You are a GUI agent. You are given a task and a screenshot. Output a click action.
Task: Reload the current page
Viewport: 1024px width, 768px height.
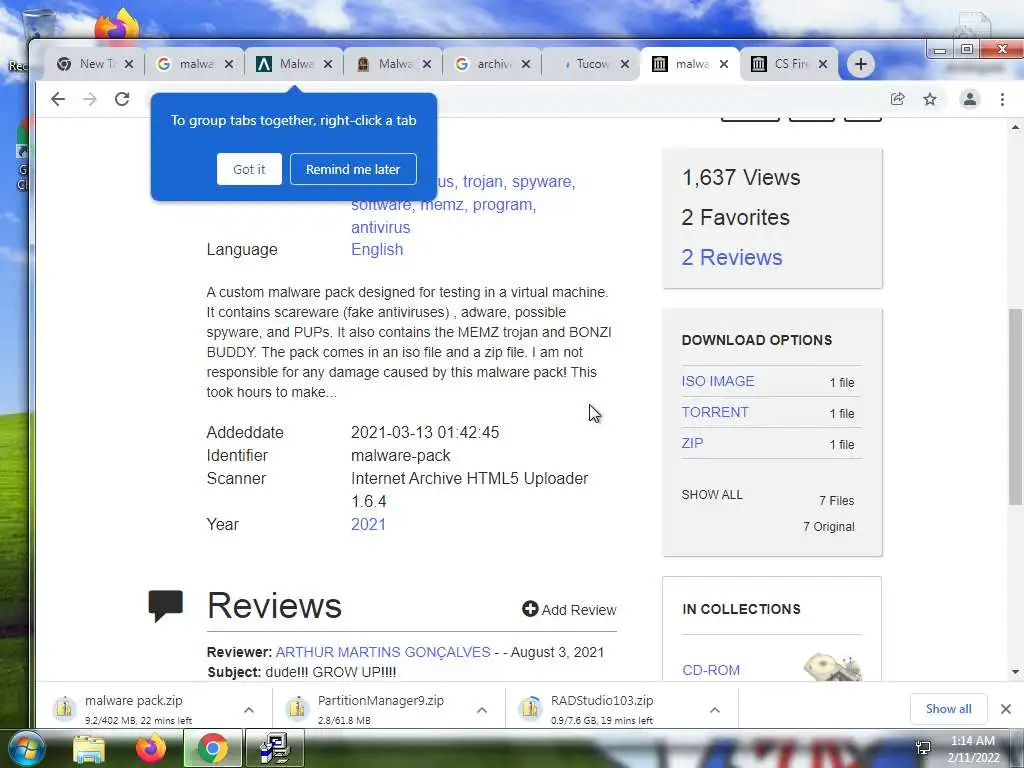pyautogui.click(x=122, y=99)
